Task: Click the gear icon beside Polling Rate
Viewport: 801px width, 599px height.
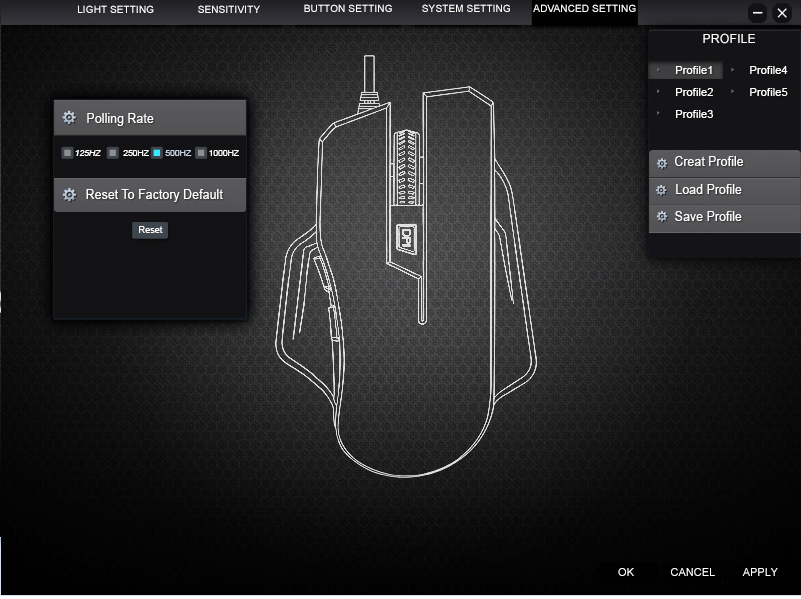Action: (69, 118)
